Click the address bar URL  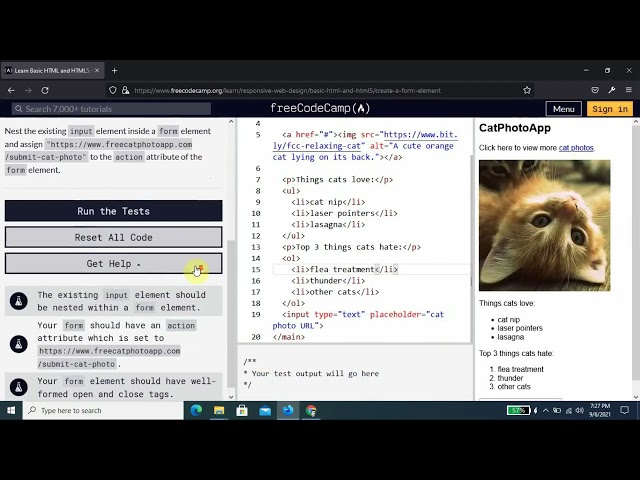click(287, 91)
